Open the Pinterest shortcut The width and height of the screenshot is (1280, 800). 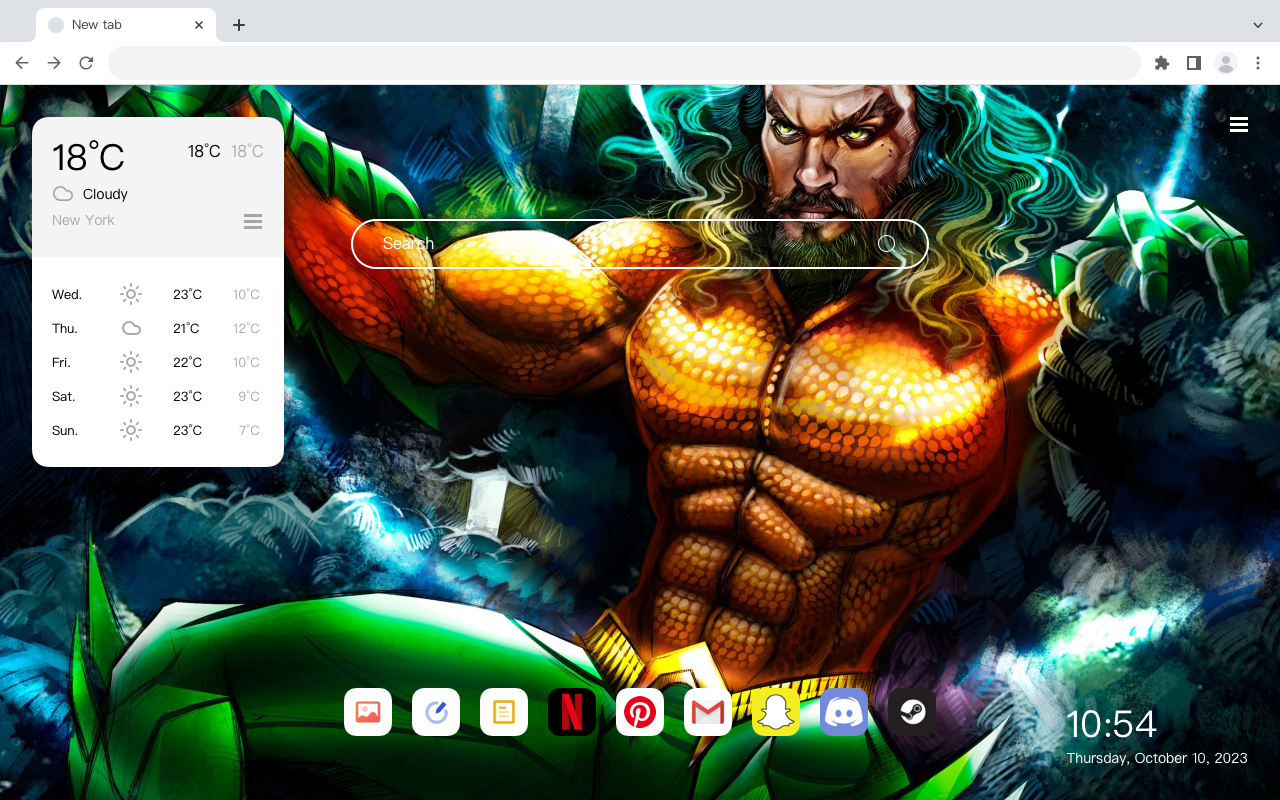click(640, 712)
